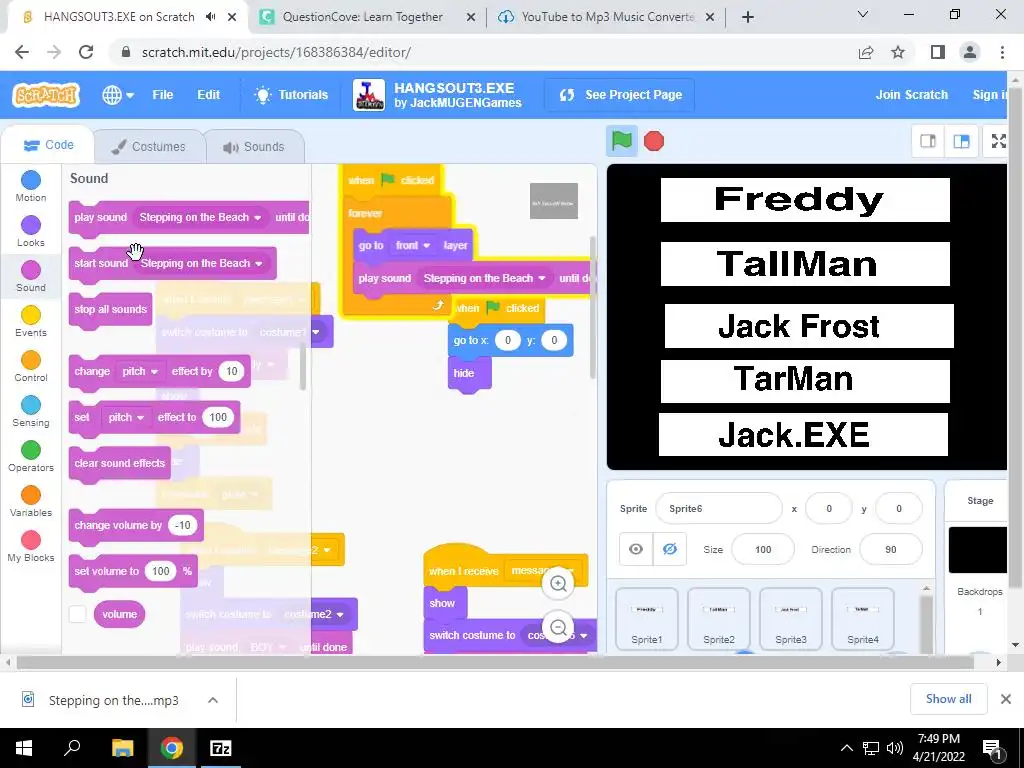Zoom out the code workspace

pos(558,628)
